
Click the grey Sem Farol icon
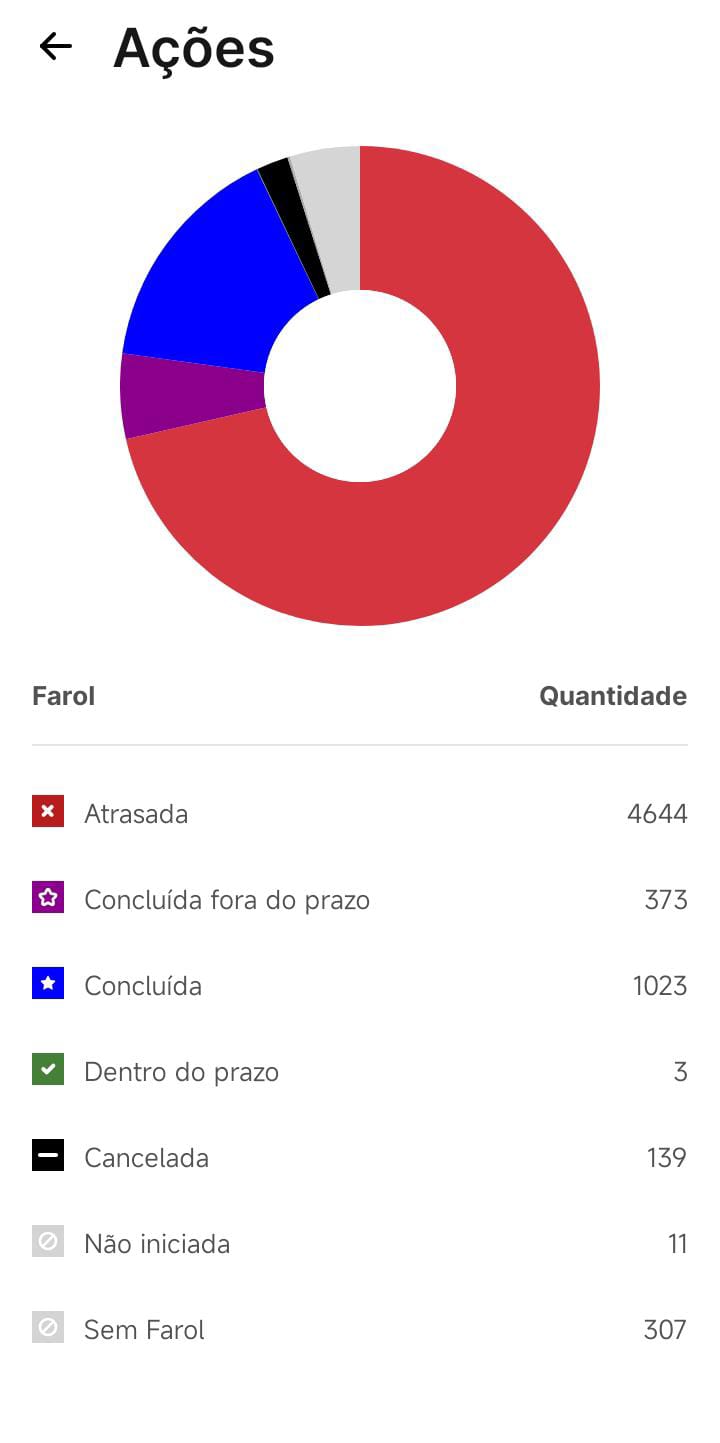pyautogui.click(x=48, y=1327)
